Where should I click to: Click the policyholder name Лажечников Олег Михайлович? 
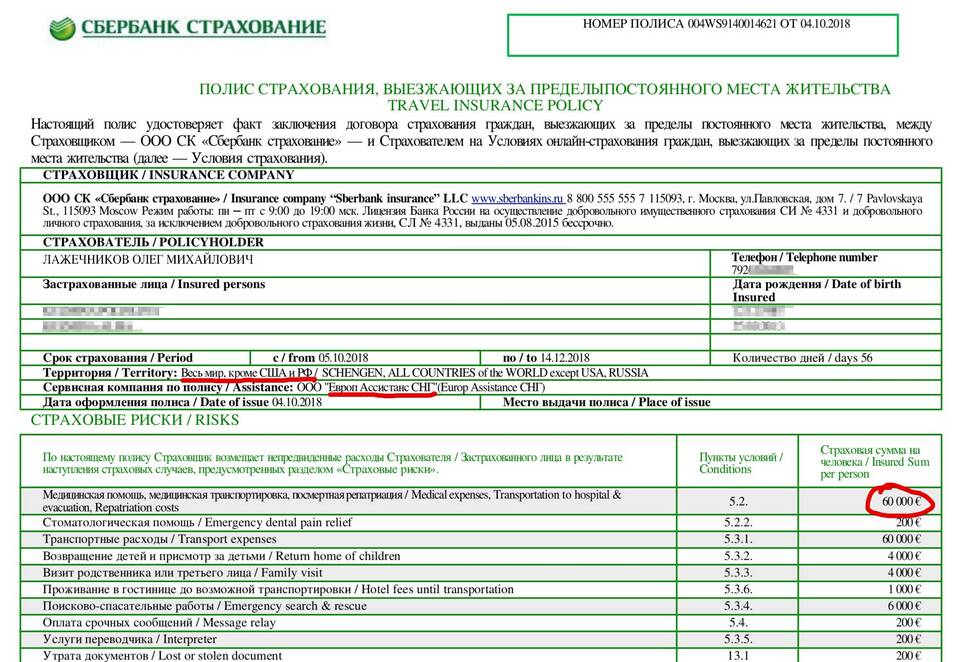point(148,260)
